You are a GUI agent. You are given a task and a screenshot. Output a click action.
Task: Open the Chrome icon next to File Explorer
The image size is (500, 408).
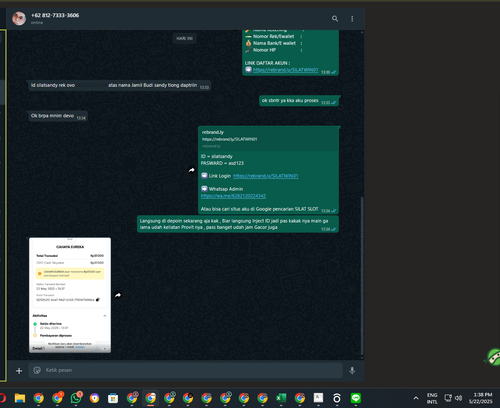coord(38,398)
